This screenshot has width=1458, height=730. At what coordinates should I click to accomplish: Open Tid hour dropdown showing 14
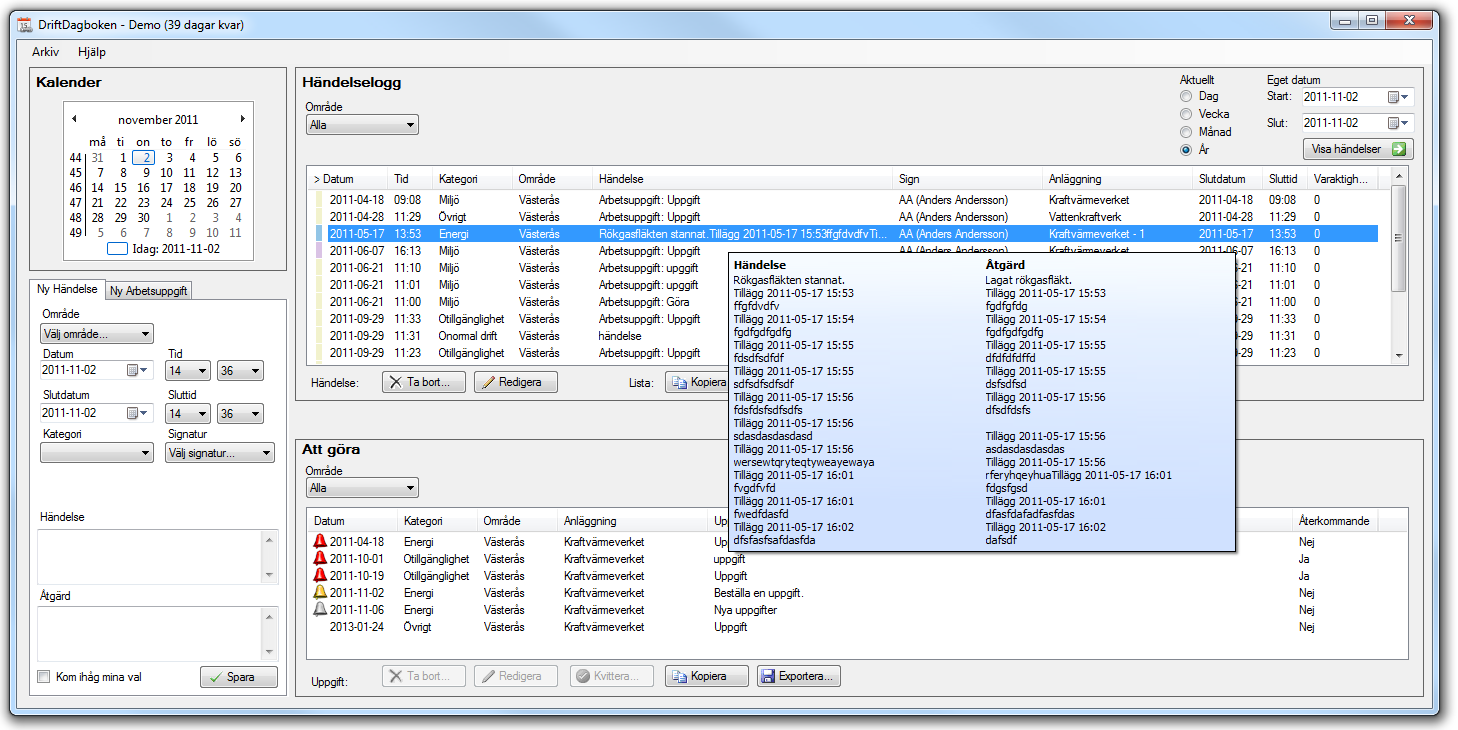click(188, 371)
